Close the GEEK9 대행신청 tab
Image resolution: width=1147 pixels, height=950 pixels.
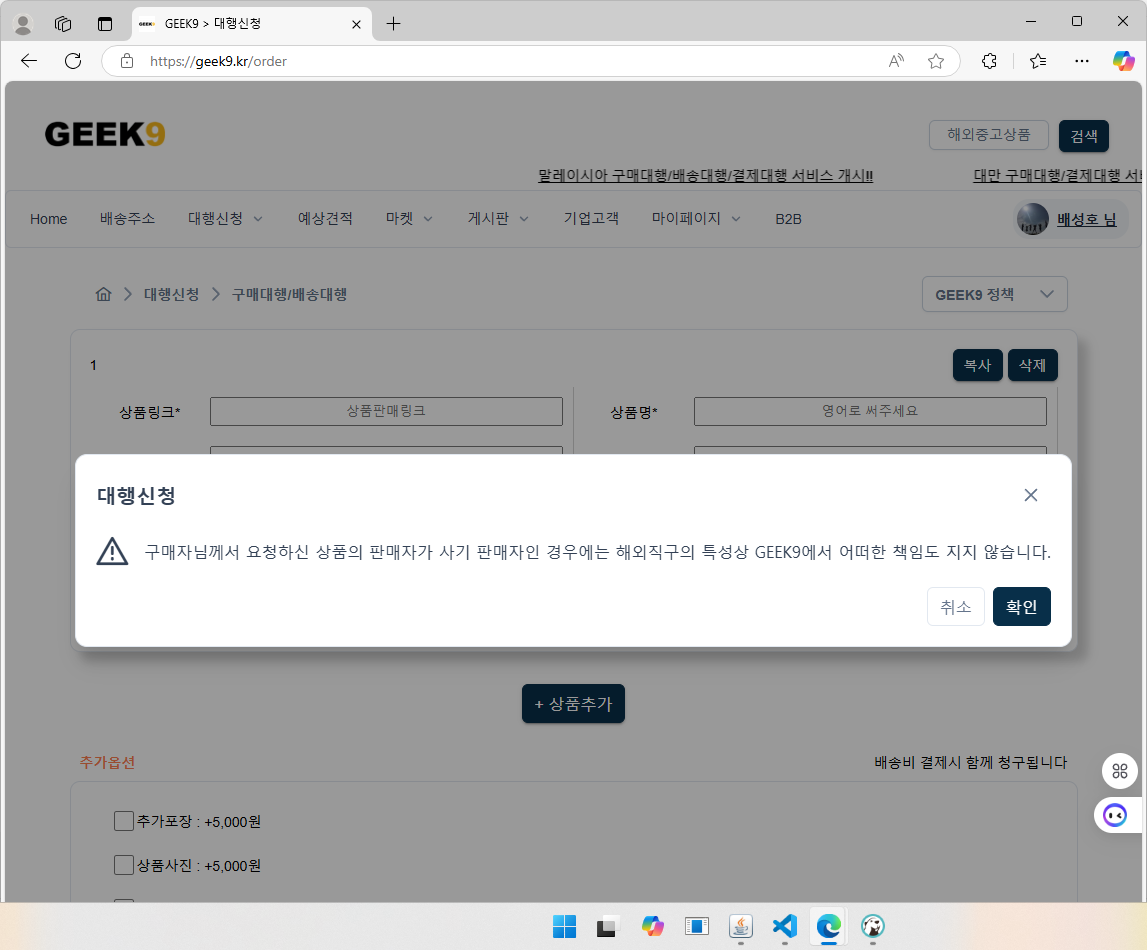(356, 24)
